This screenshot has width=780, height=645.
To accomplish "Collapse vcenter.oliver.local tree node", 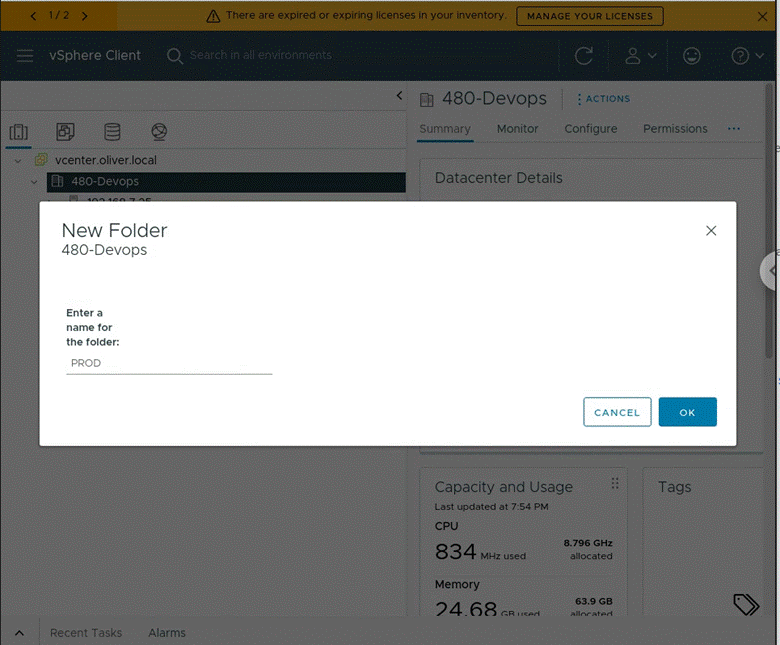I will click(x=18, y=161).
